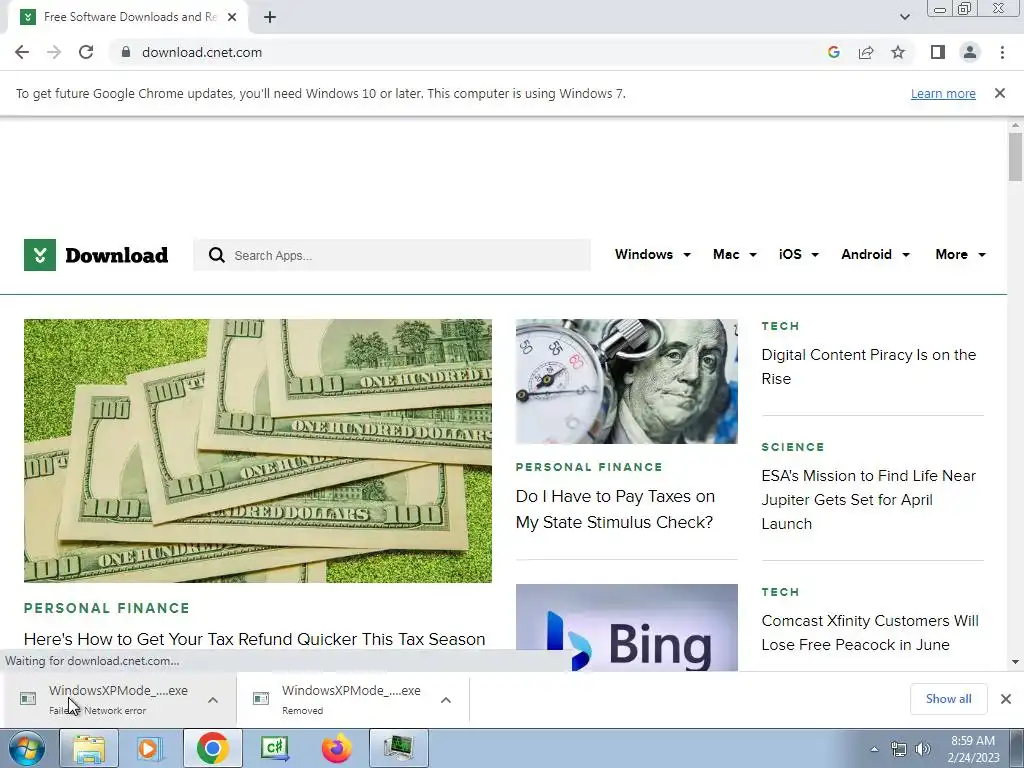Open the monitor app taskbar icon
This screenshot has height=768, width=1024.
(x=398, y=748)
